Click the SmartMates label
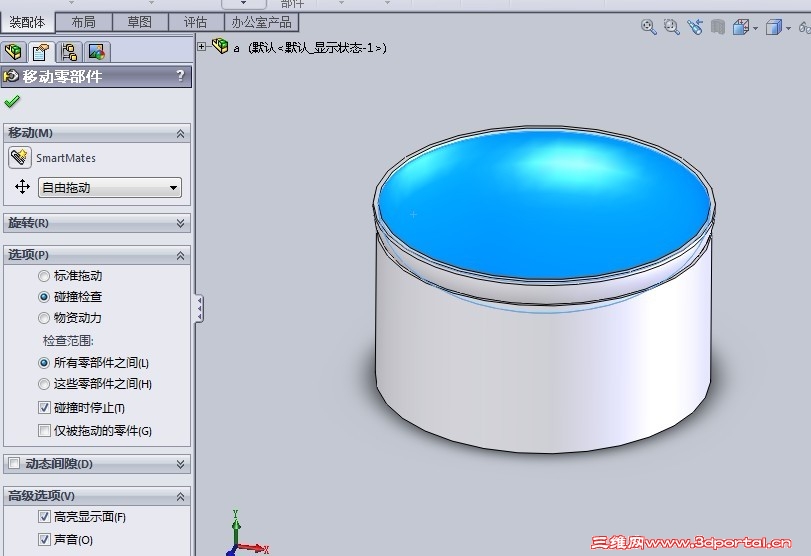The image size is (811, 556). click(66, 158)
